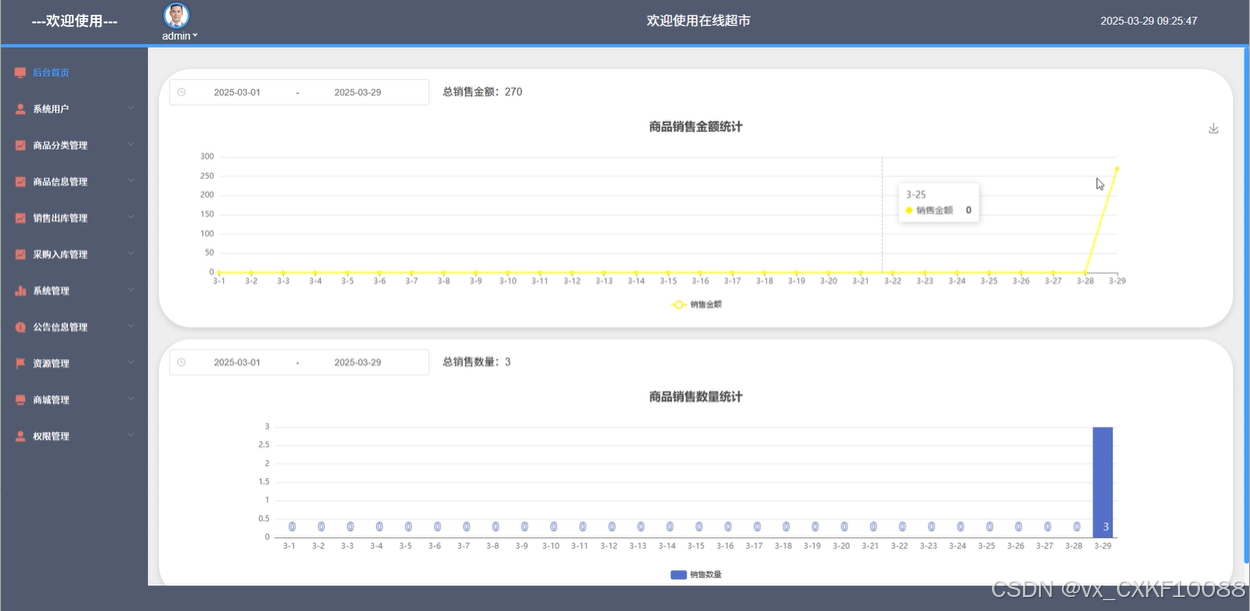Expand the 商品信息管理 submenu arrow

point(131,181)
